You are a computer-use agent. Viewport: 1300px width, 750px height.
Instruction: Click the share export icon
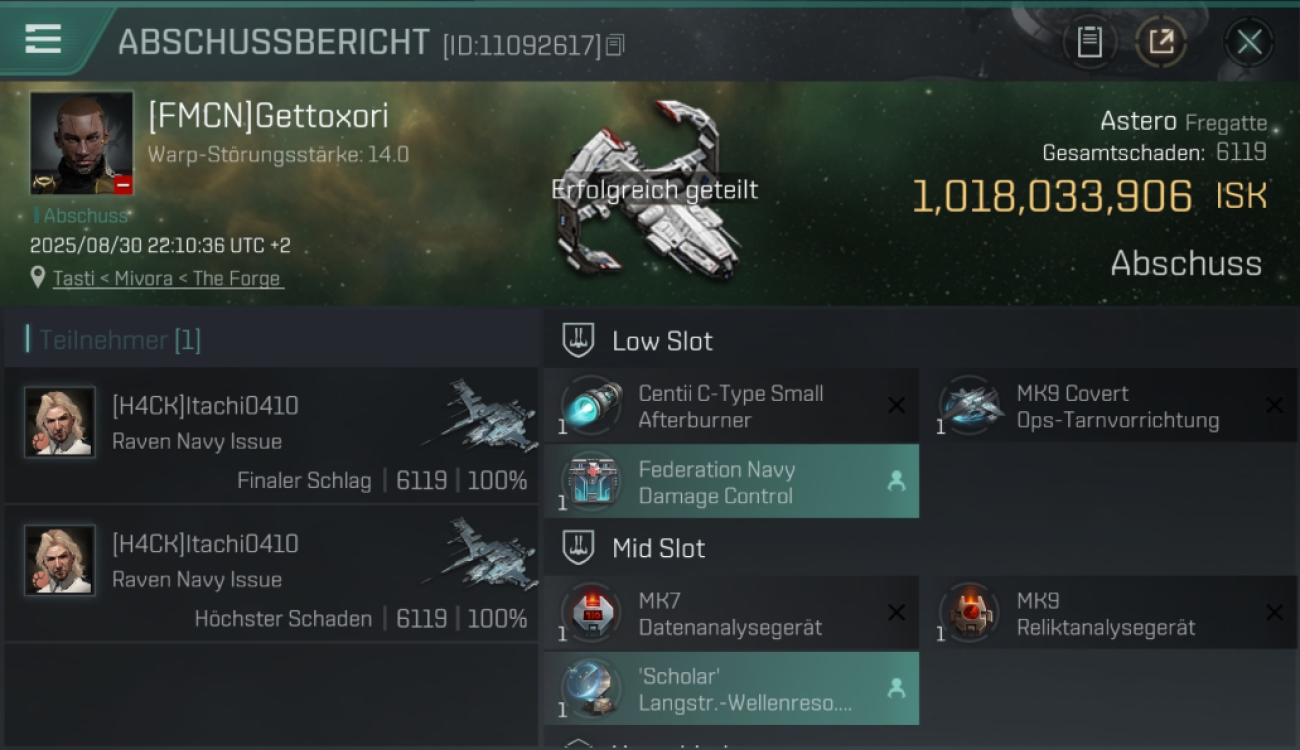[x=1160, y=42]
